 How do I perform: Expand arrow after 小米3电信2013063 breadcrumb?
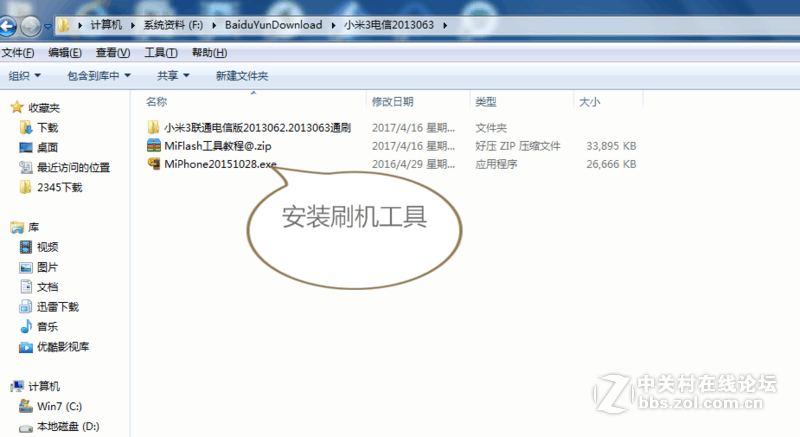[445, 25]
